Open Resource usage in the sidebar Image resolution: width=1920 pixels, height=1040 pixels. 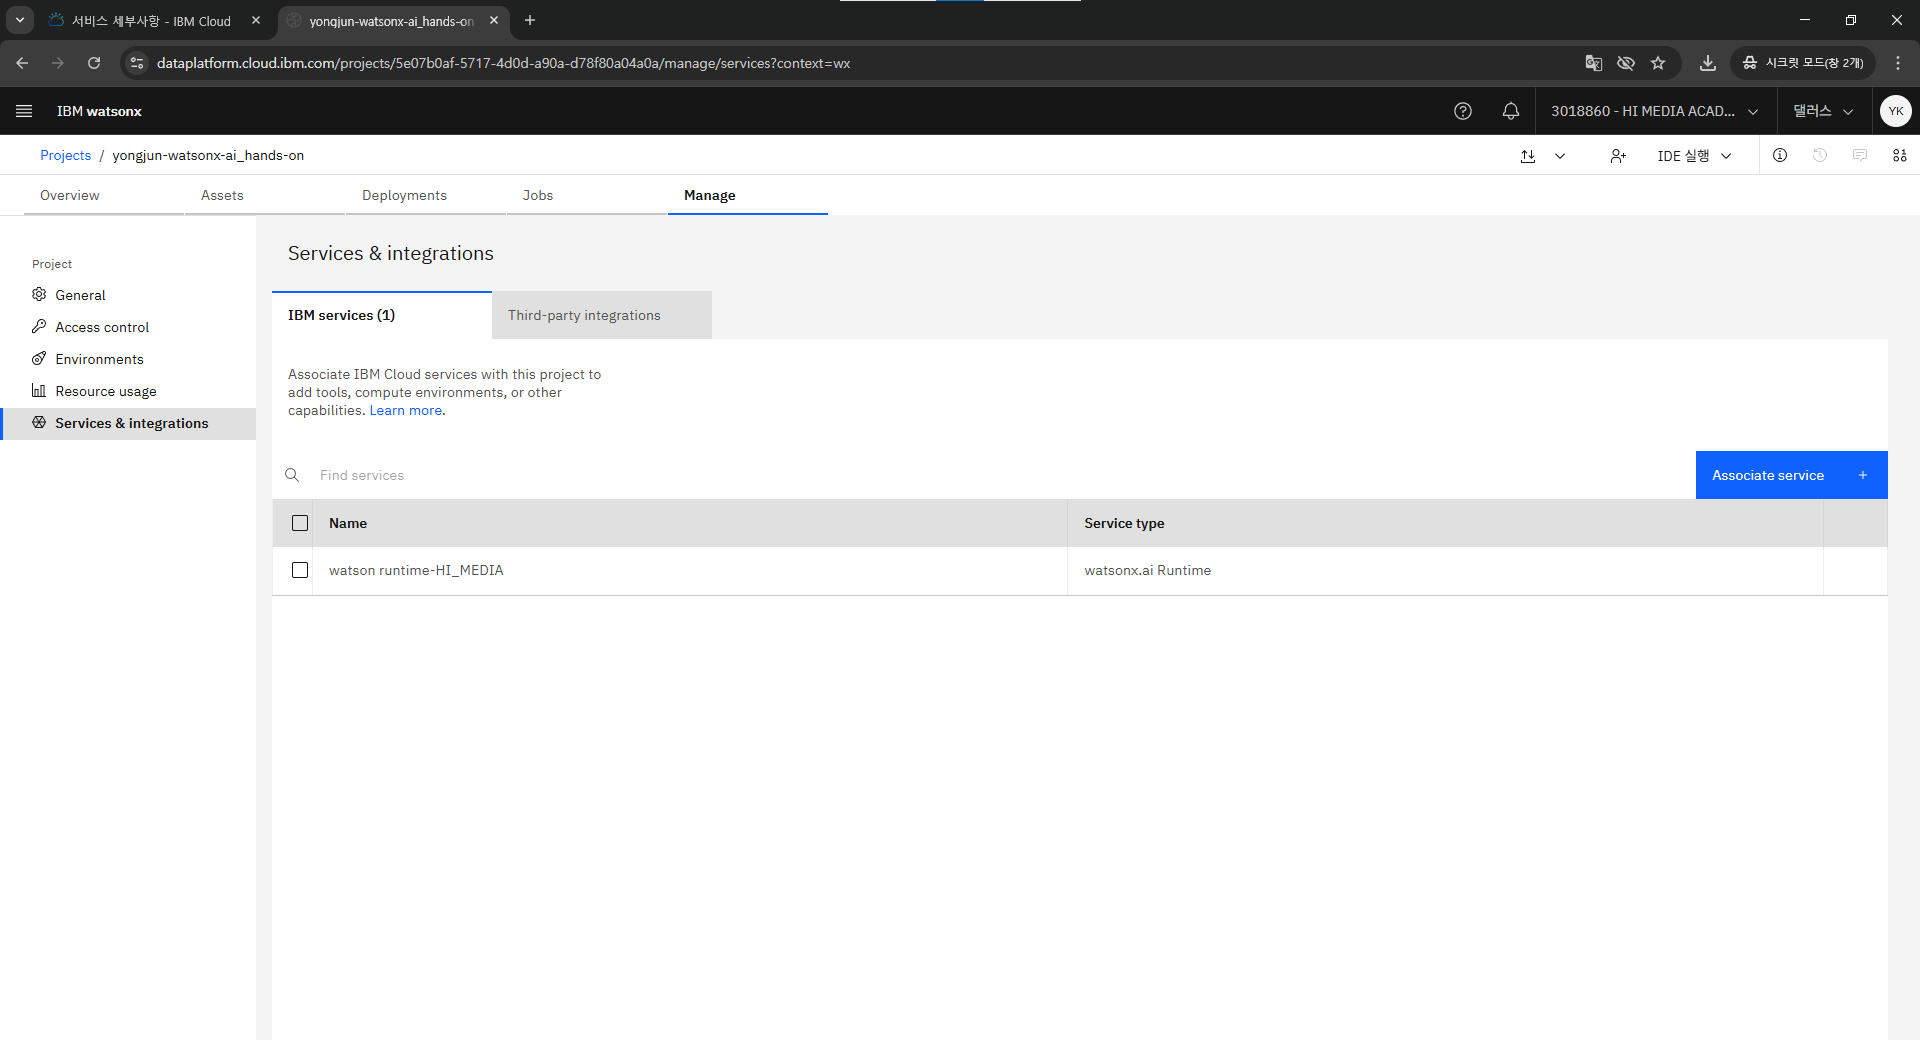128,391
